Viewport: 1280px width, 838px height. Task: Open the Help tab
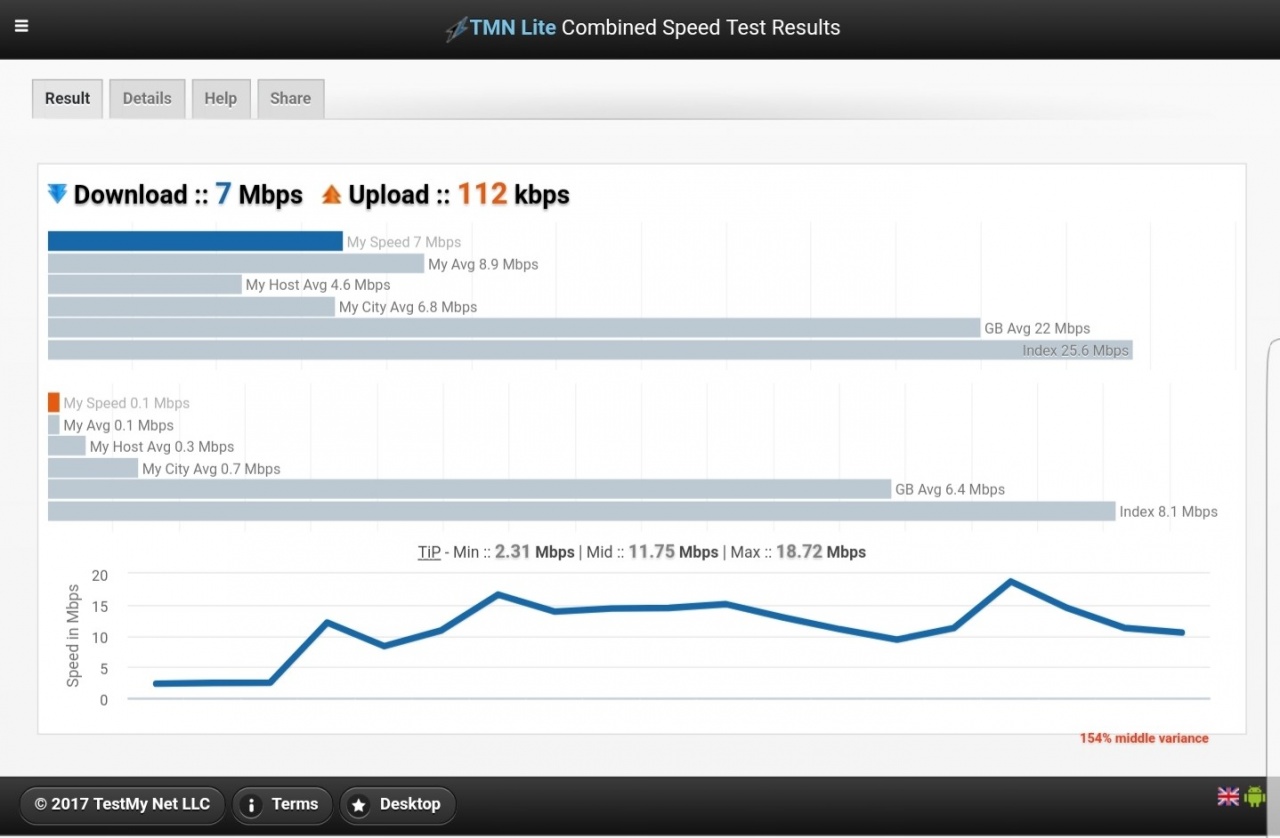221,99
